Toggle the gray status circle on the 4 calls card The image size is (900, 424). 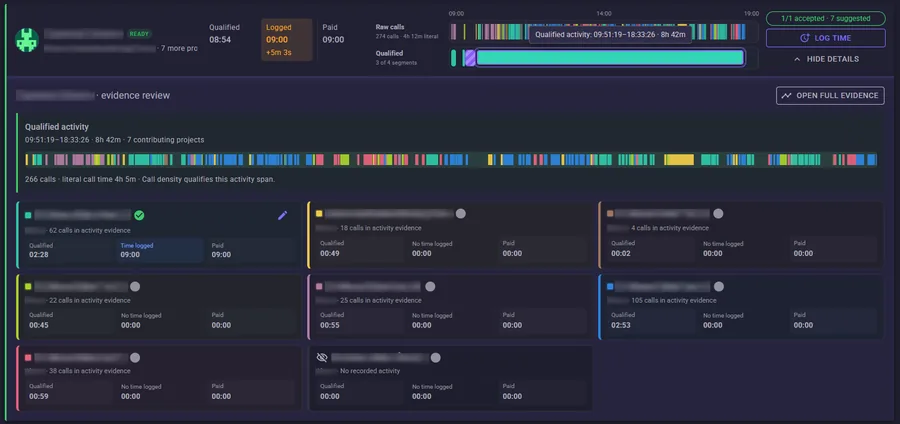tap(718, 213)
